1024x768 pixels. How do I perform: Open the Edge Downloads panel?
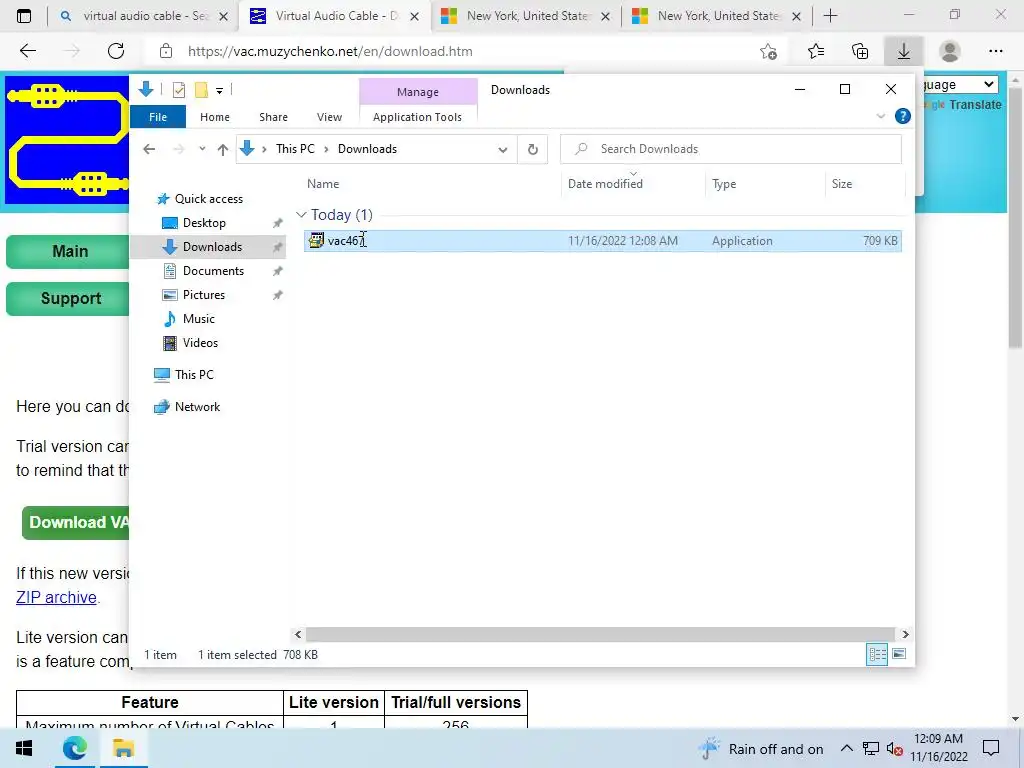pyautogui.click(x=904, y=51)
